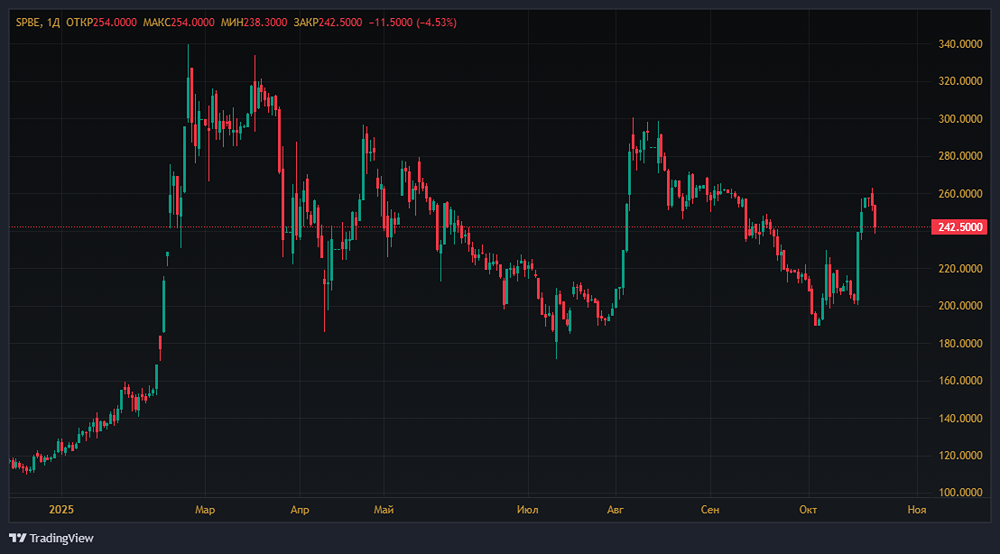Click the МАКС 254.0000 high value
The height and width of the screenshot is (554, 1000).
pyautogui.click(x=179, y=22)
